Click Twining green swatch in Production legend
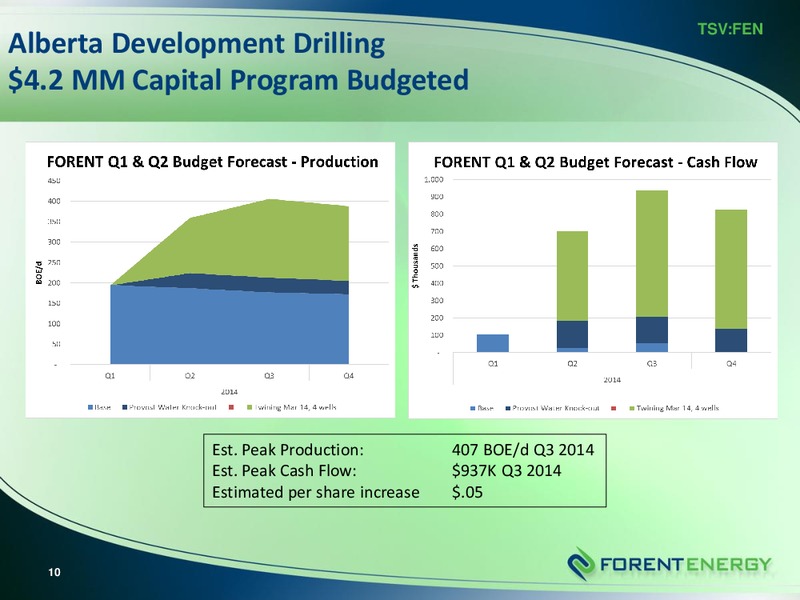800x600 pixels. [249, 407]
